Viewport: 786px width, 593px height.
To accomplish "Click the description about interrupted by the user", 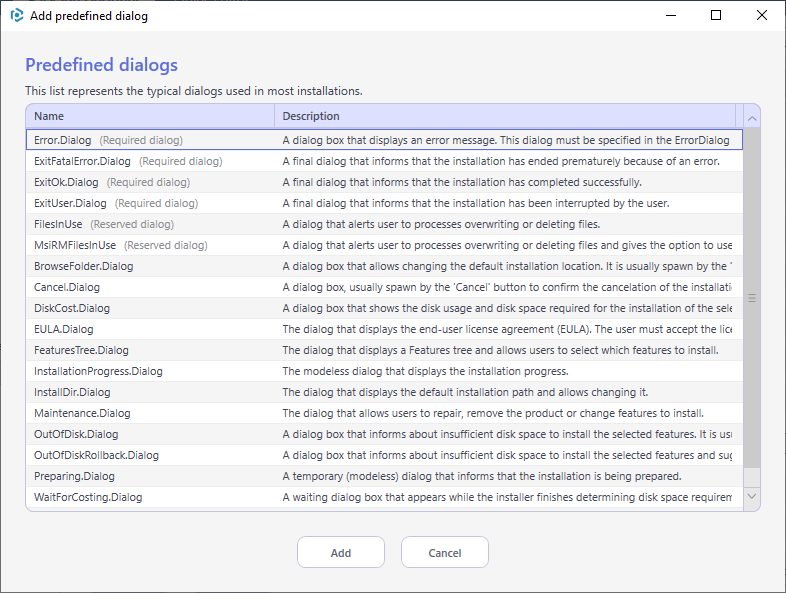I will tap(476, 203).
